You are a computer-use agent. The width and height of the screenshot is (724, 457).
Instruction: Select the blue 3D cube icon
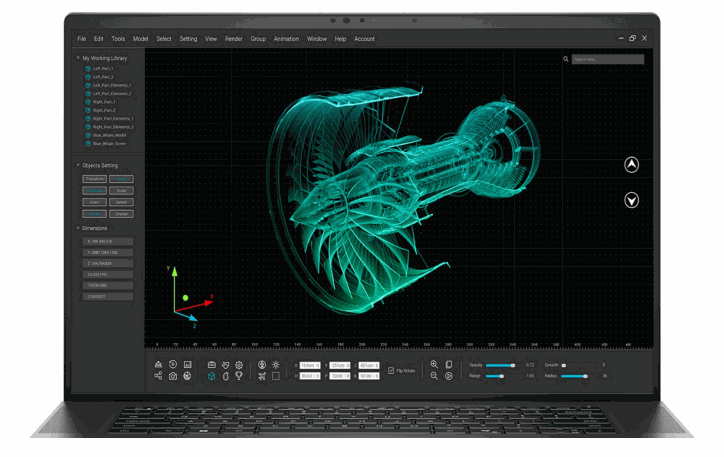click(x=211, y=376)
